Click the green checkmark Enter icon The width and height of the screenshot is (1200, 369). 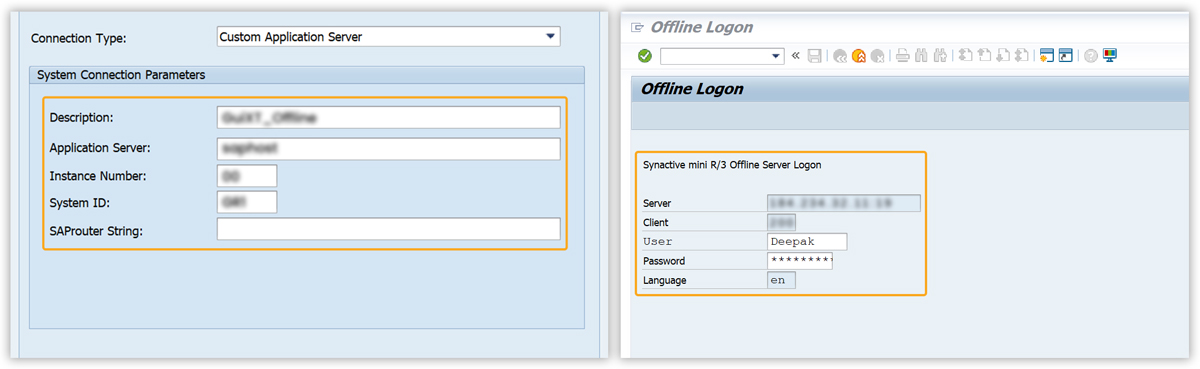point(645,56)
